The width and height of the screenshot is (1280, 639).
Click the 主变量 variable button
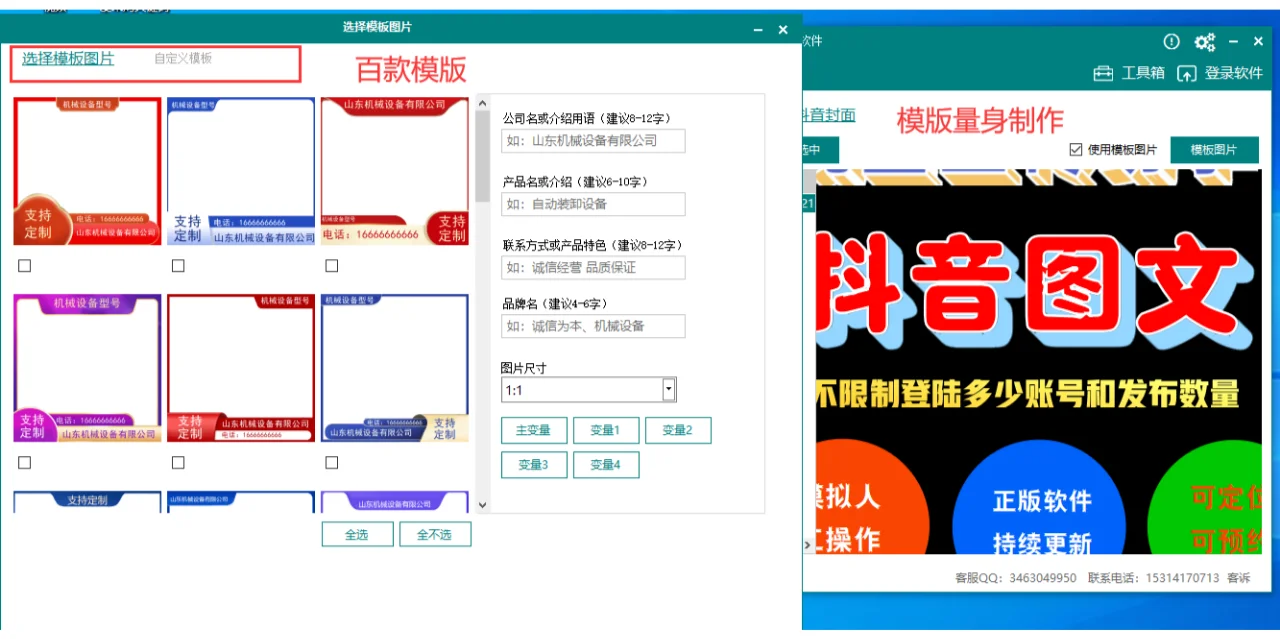point(534,430)
